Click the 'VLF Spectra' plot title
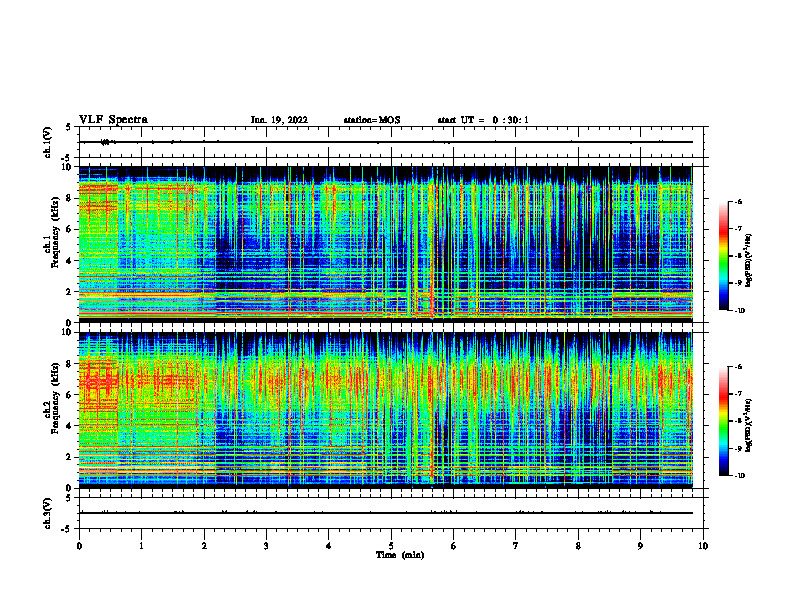This screenshot has width=792, height=612. point(113,120)
